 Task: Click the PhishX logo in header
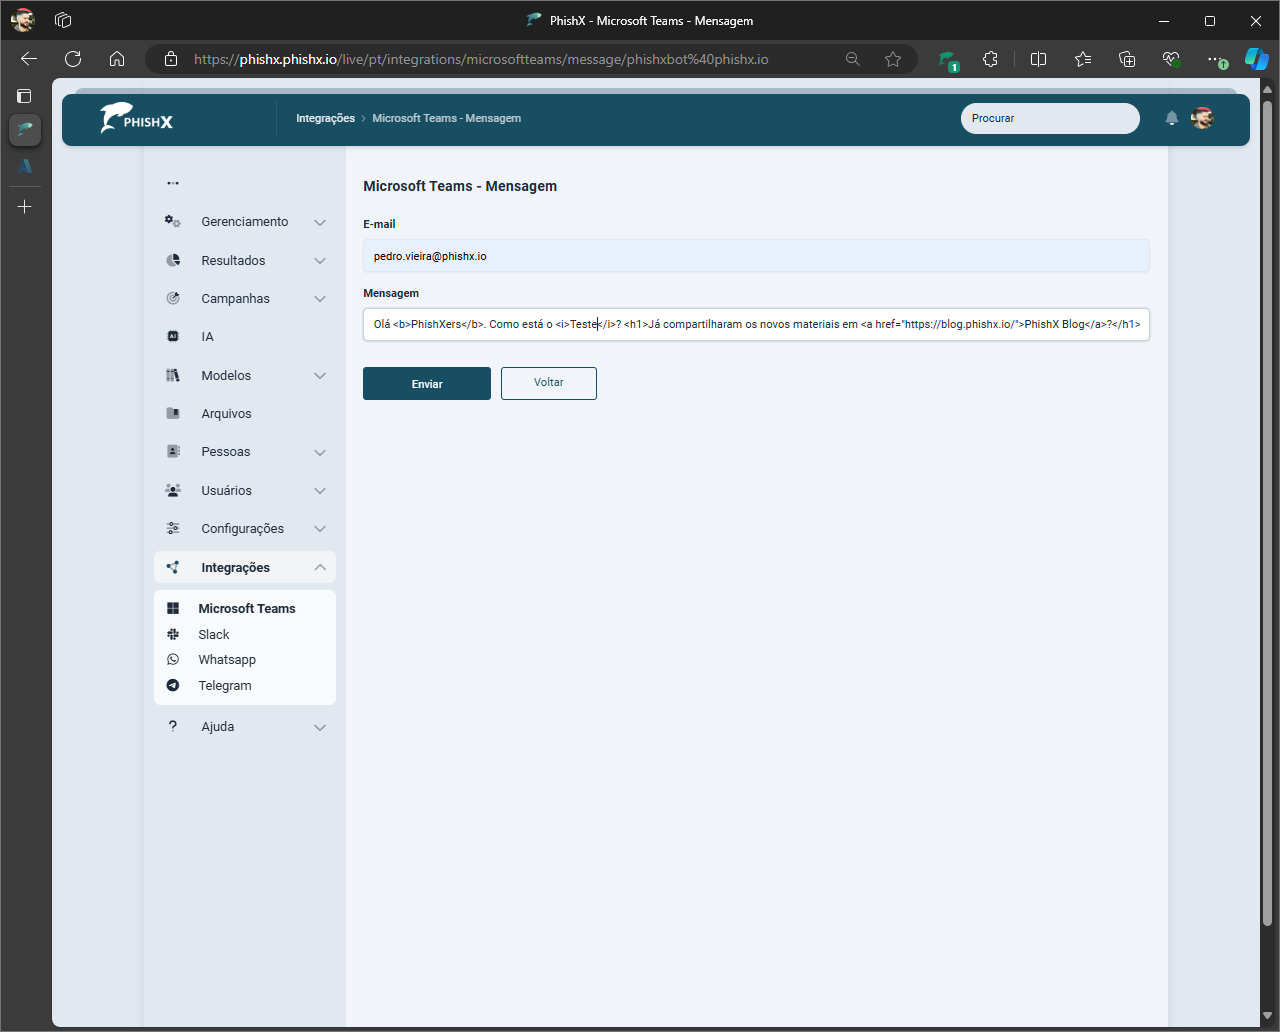tap(137, 119)
